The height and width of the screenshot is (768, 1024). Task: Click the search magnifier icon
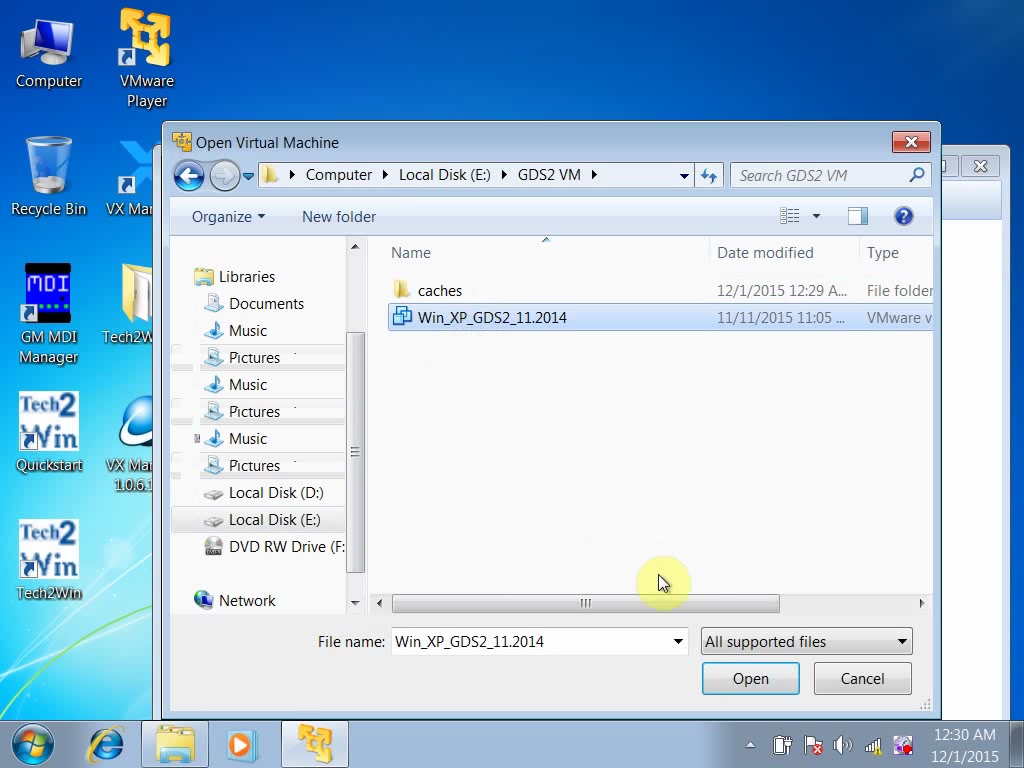pos(917,175)
